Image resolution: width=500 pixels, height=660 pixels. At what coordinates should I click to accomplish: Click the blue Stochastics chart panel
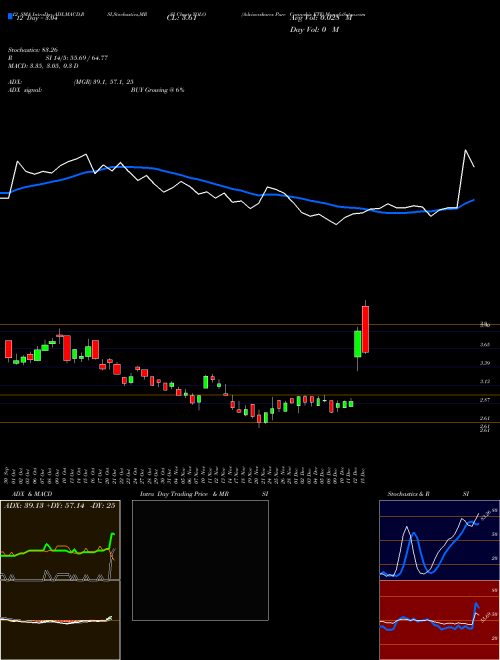(x=439, y=540)
